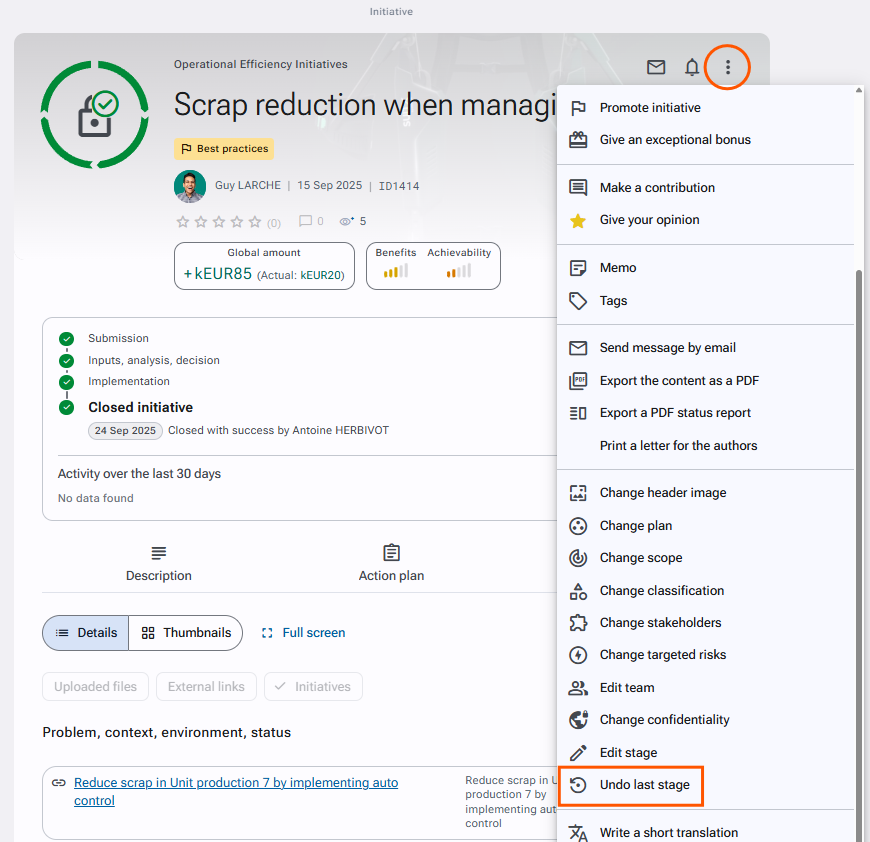The width and height of the screenshot is (870, 842).
Task: Click the pencil icon beside Edit stage
Action: tap(578, 753)
